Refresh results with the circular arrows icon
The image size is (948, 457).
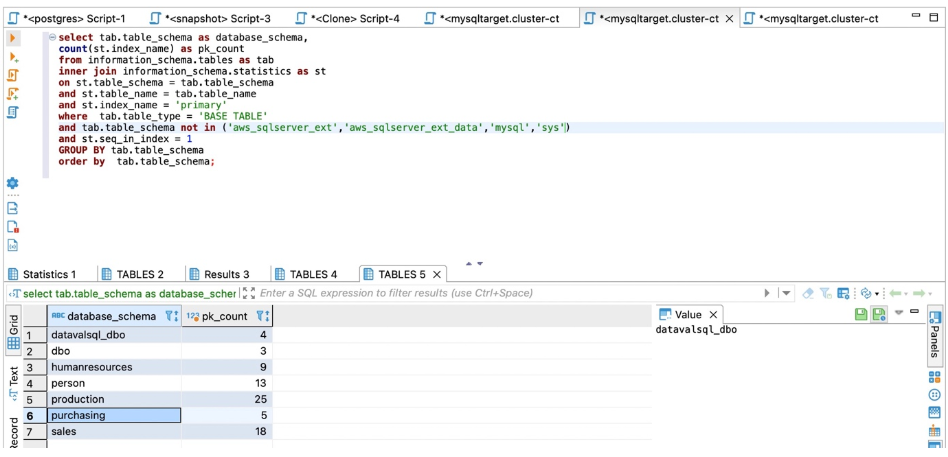pos(866,293)
